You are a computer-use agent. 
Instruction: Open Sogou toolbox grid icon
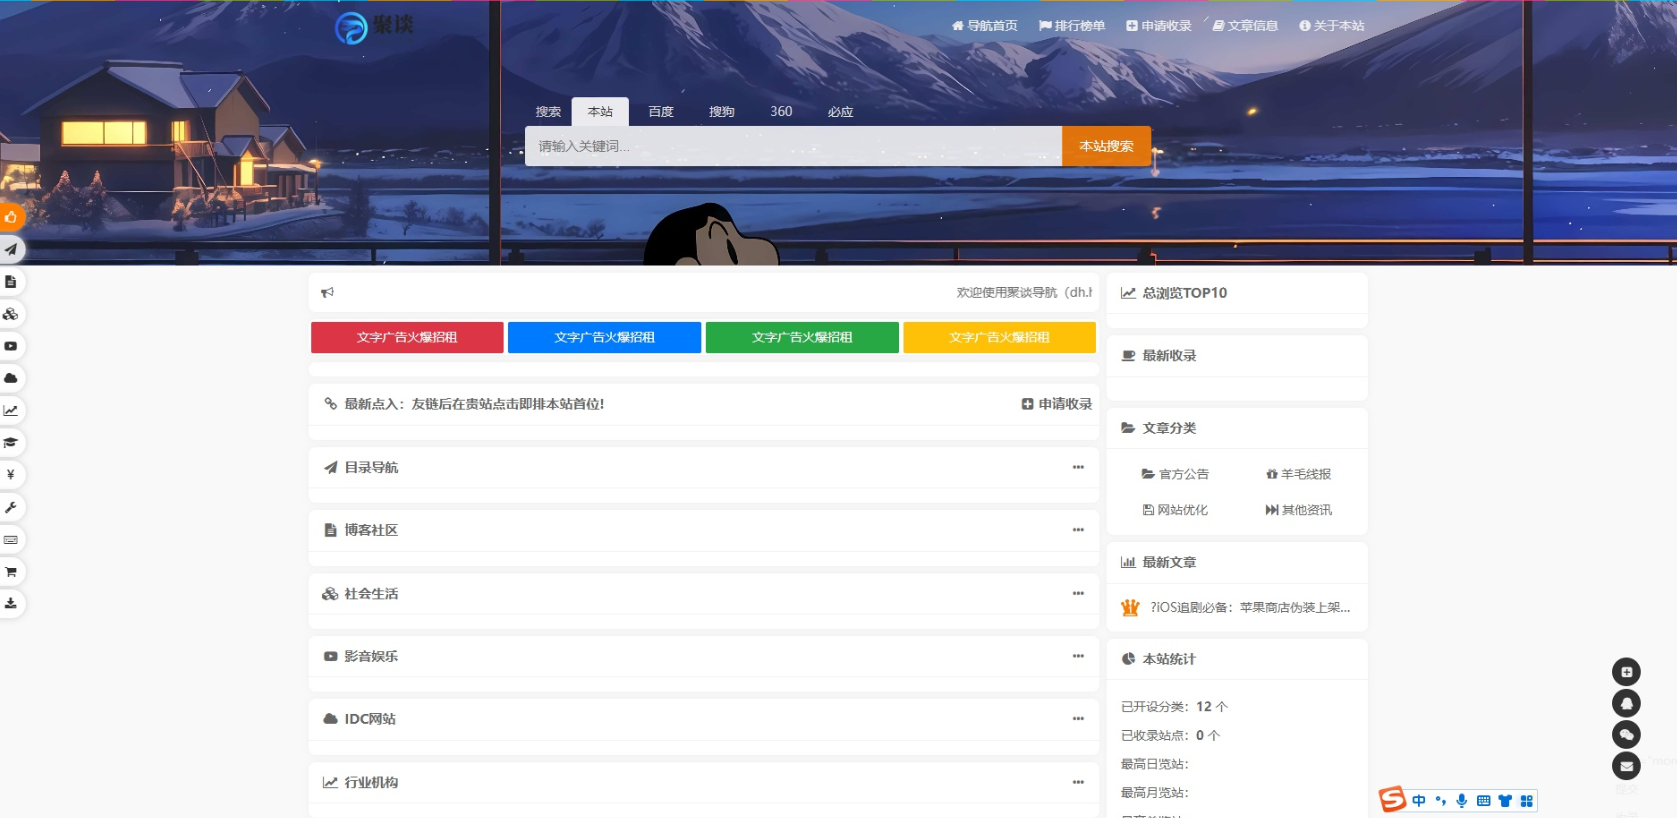pos(1526,800)
